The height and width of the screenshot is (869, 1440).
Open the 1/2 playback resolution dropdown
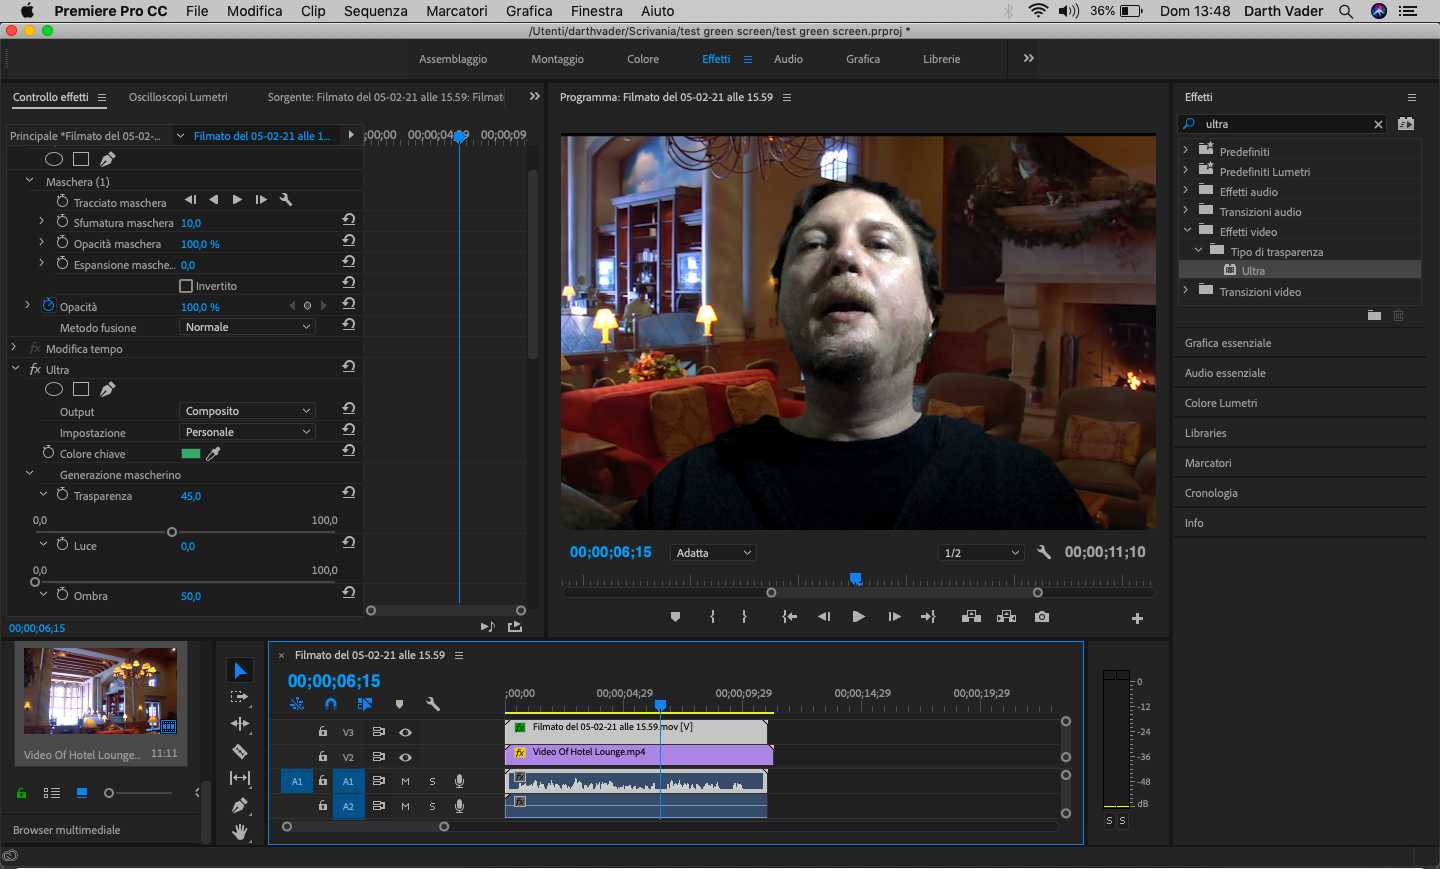[x=981, y=553]
